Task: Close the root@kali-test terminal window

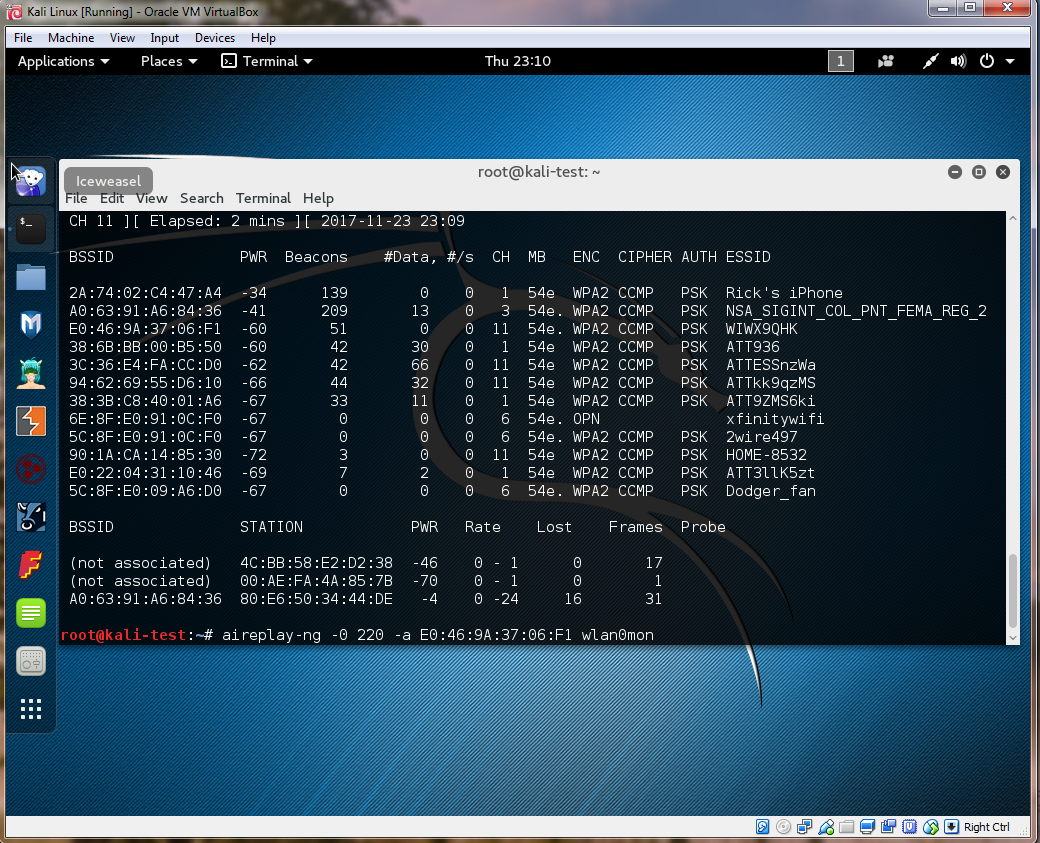Action: pyautogui.click(x=1003, y=172)
